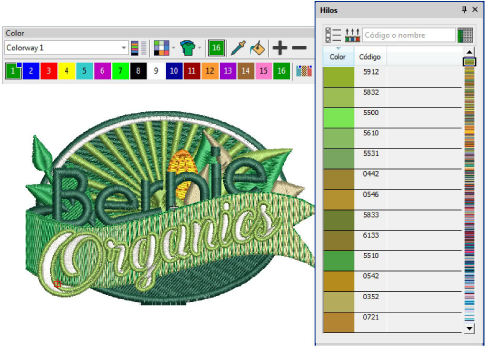Pick palette color swatch number 12
The width and height of the screenshot is (485, 362).
click(210, 71)
